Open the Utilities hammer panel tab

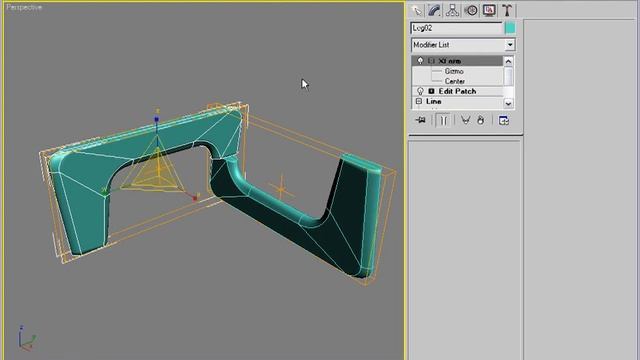coord(507,10)
